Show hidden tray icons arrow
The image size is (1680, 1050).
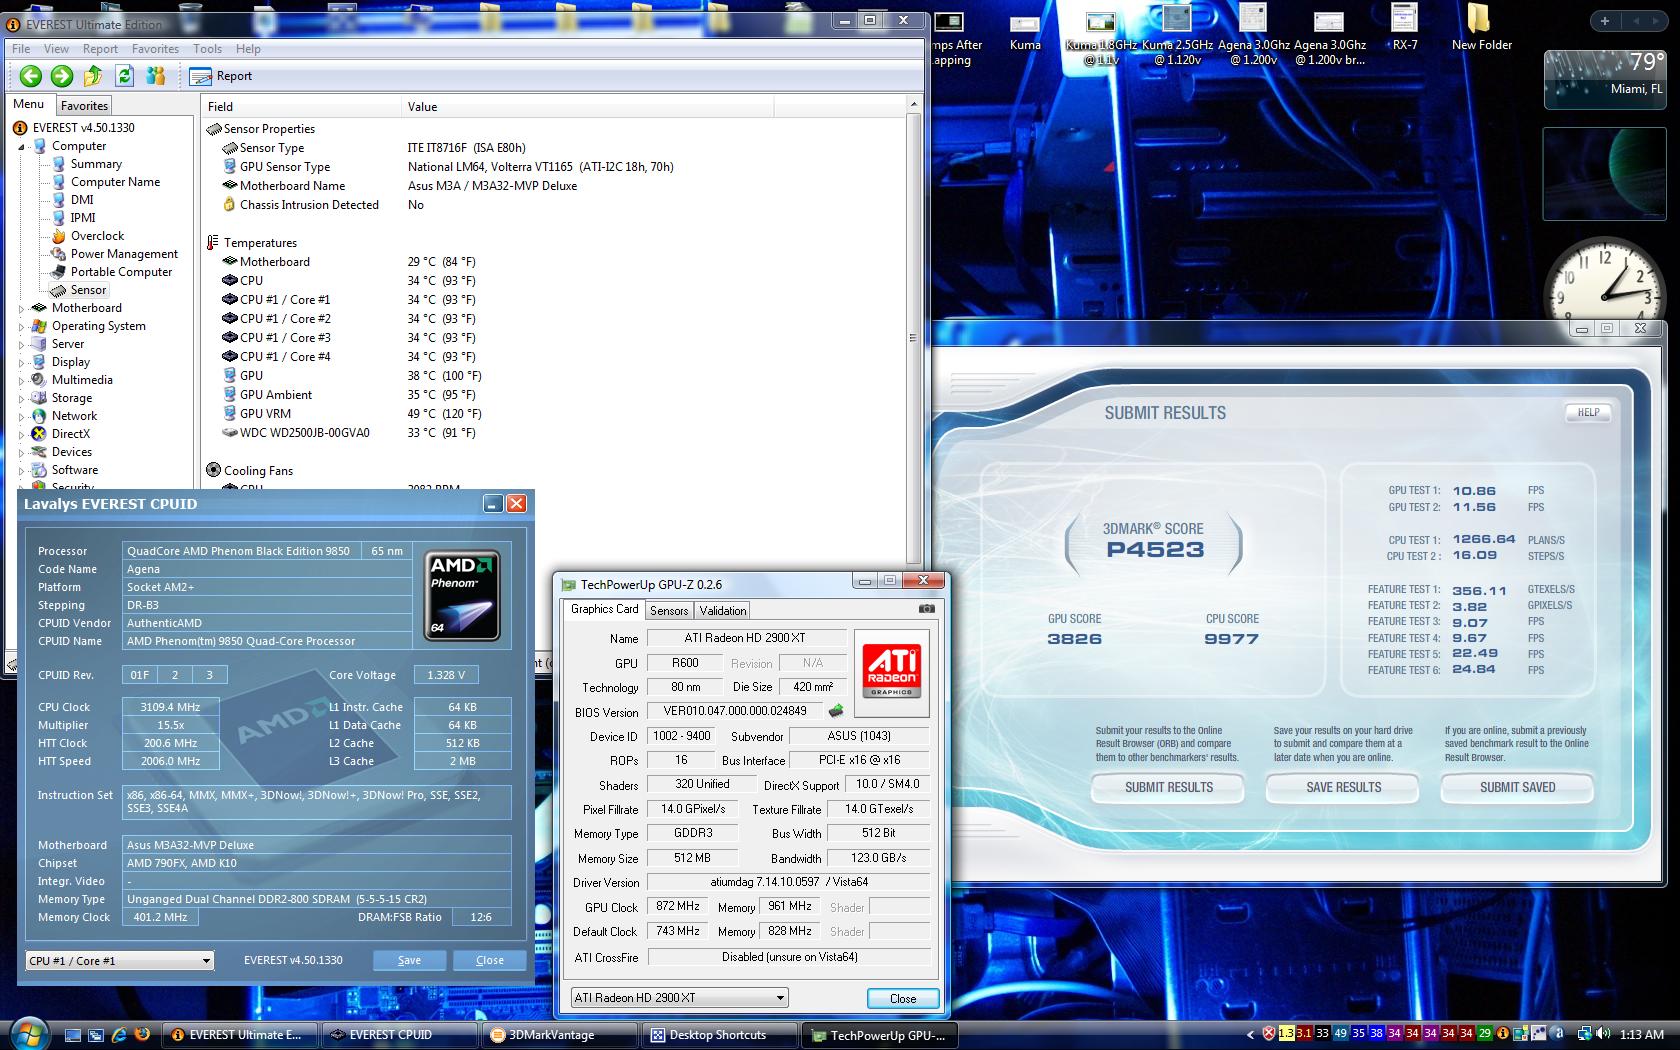(x=1250, y=1035)
